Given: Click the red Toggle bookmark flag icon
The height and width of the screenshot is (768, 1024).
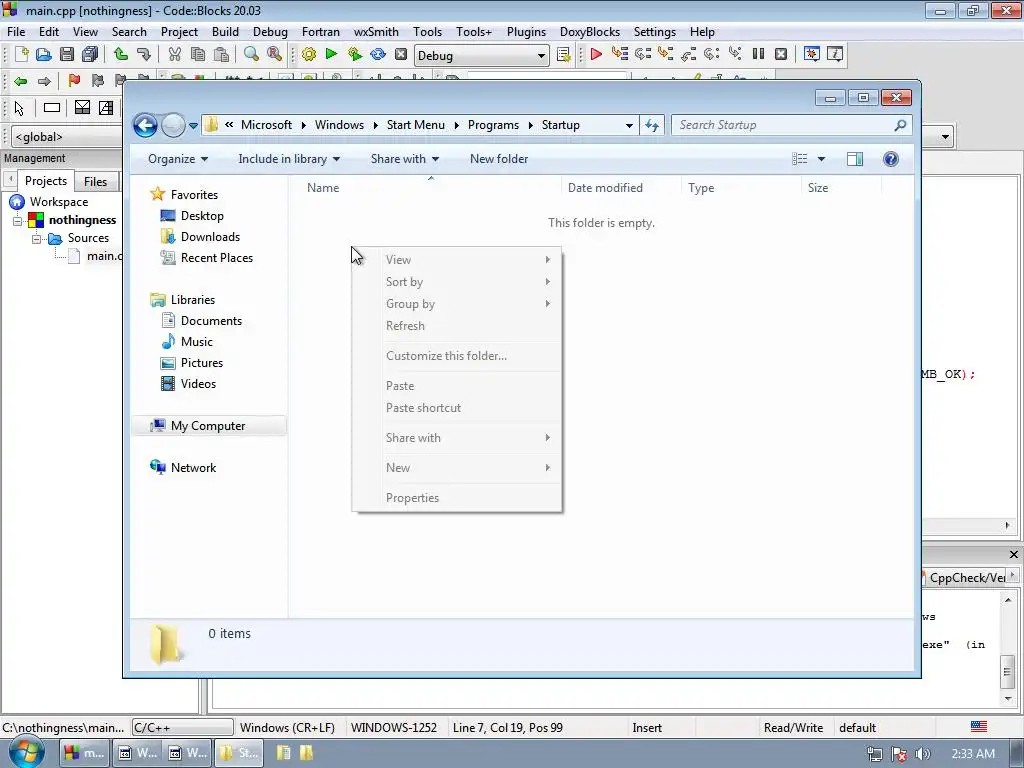Looking at the screenshot, I should [x=74, y=81].
